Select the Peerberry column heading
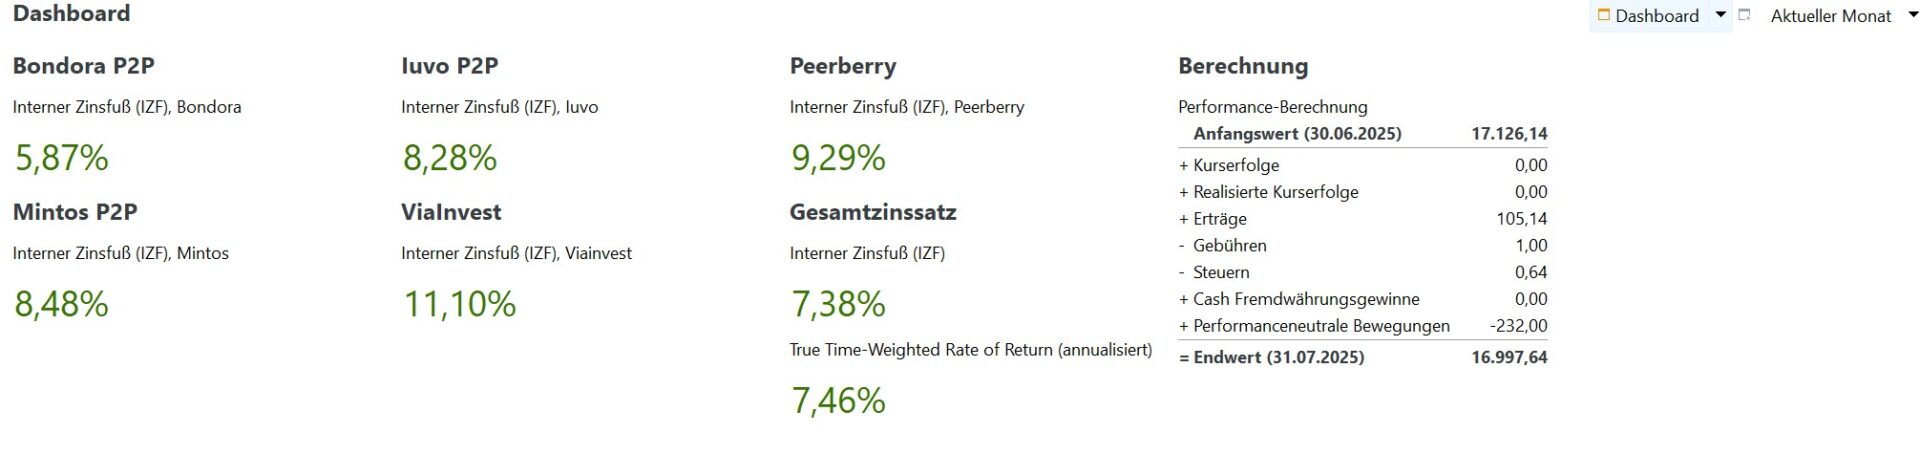This screenshot has width=1920, height=454. pyautogui.click(x=843, y=67)
